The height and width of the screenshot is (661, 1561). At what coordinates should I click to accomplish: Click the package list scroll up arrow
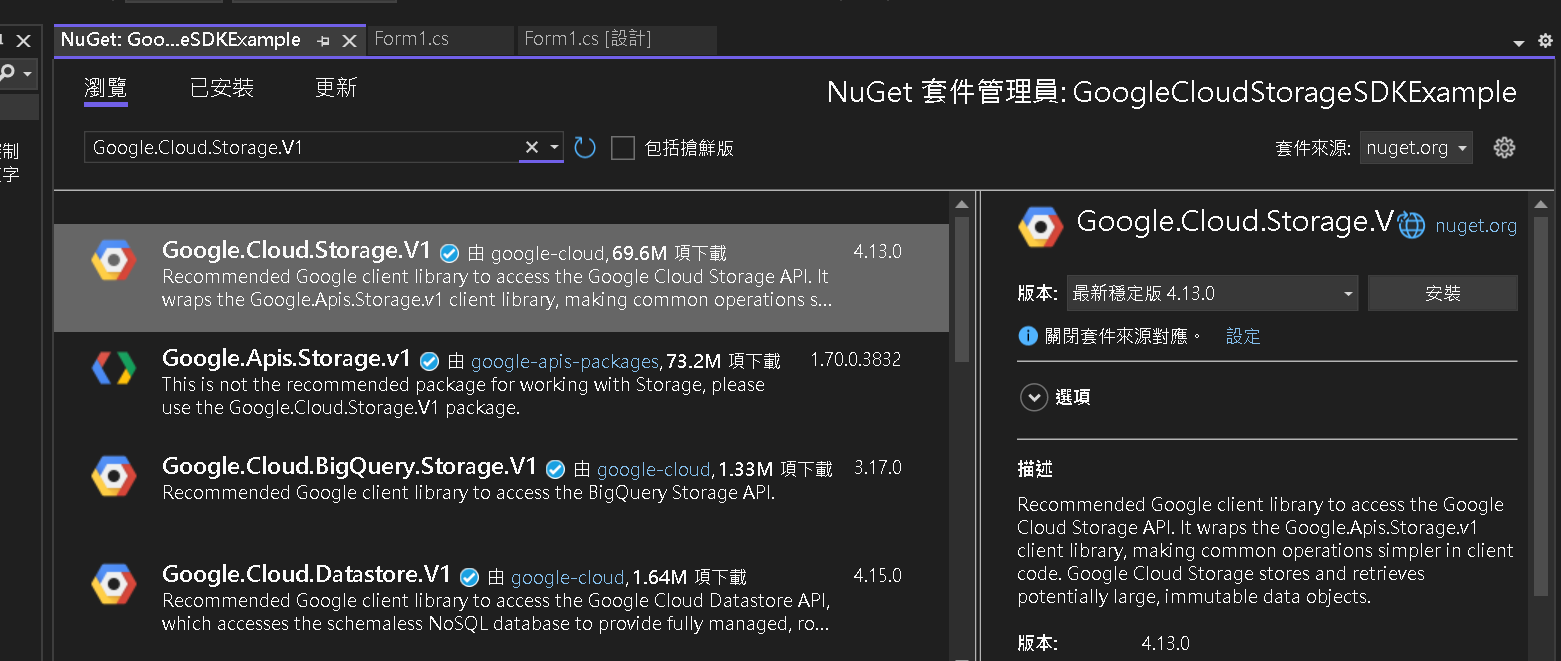point(961,204)
